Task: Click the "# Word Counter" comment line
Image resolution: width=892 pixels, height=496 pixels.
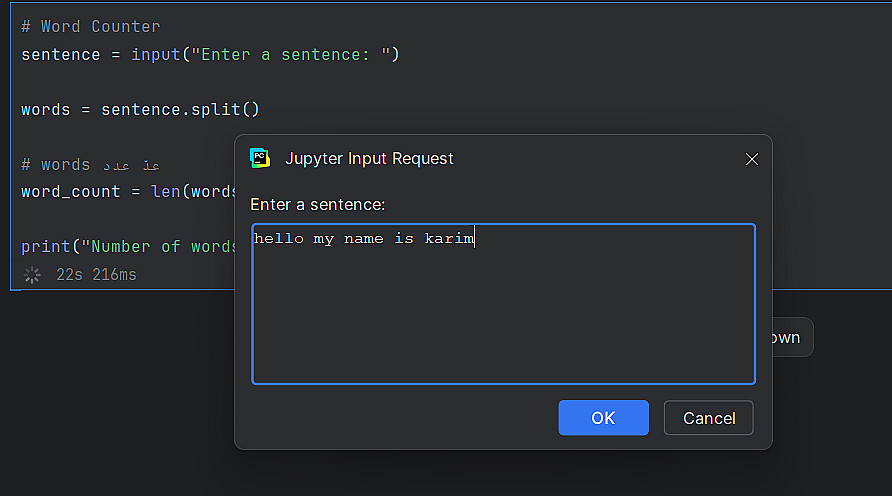Action: pos(90,26)
